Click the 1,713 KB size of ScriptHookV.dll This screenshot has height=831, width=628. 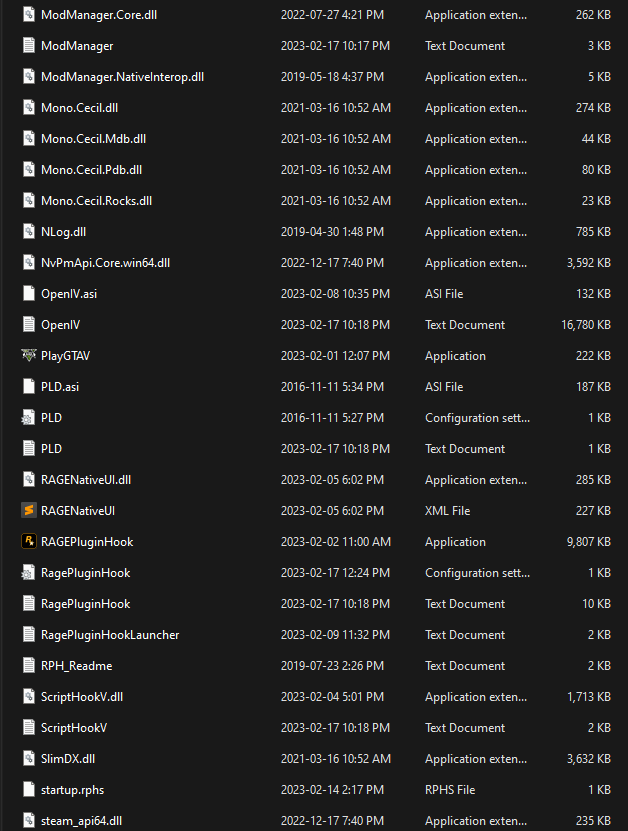click(x=589, y=697)
